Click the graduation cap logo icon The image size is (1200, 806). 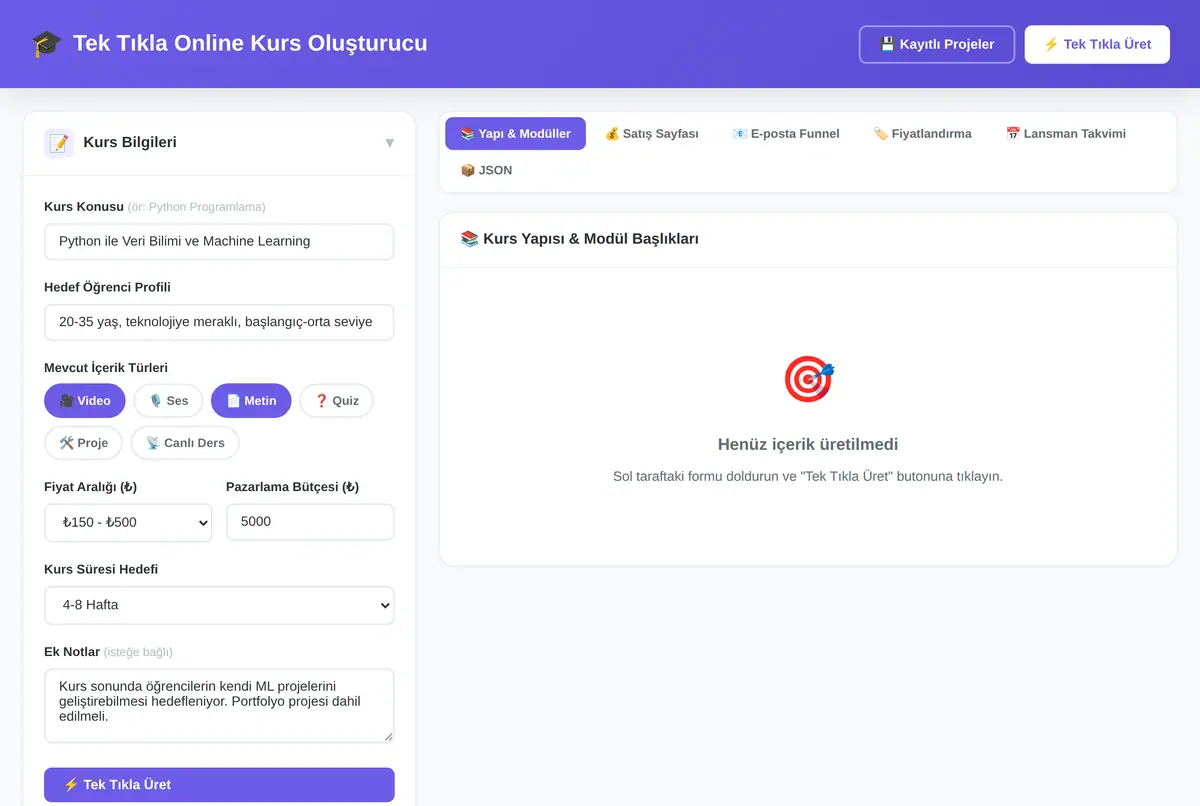(46, 44)
